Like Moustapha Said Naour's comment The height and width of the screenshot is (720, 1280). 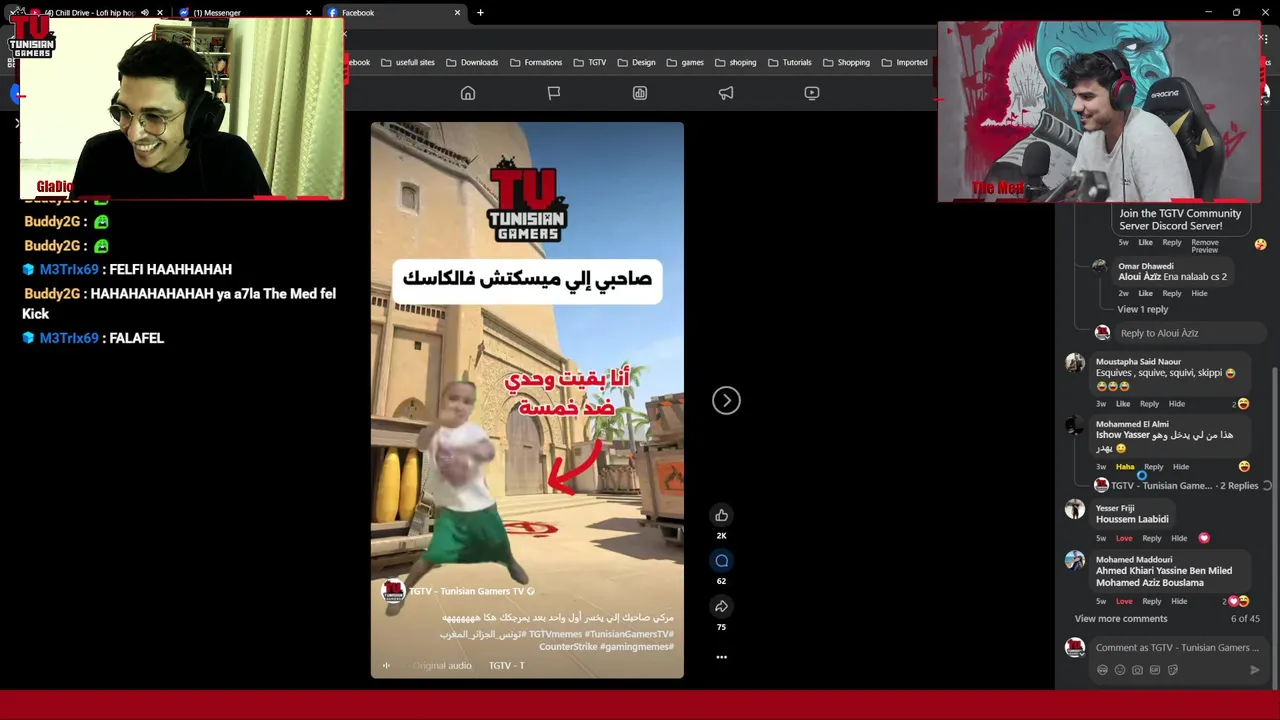tap(1123, 404)
